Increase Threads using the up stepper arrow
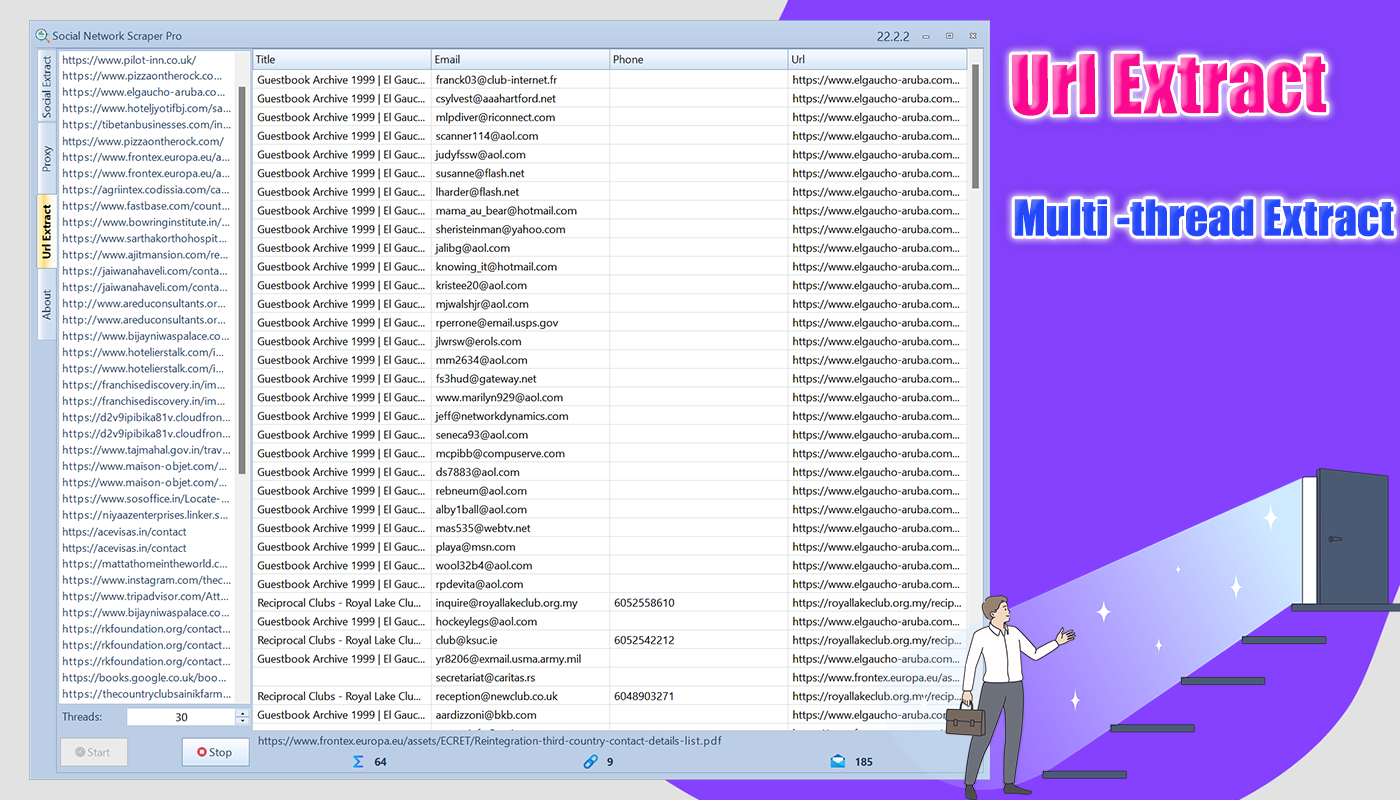Image resolution: width=1400 pixels, height=800 pixels. coord(241,712)
